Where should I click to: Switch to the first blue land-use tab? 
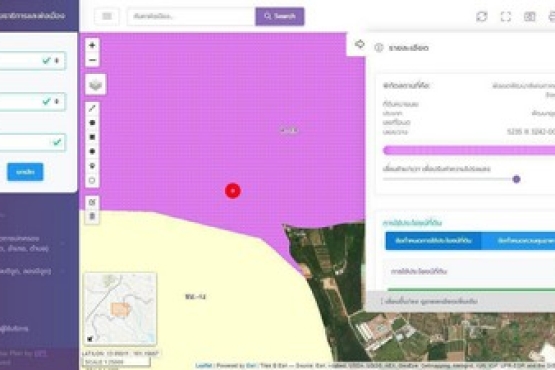pyautogui.click(x=433, y=241)
